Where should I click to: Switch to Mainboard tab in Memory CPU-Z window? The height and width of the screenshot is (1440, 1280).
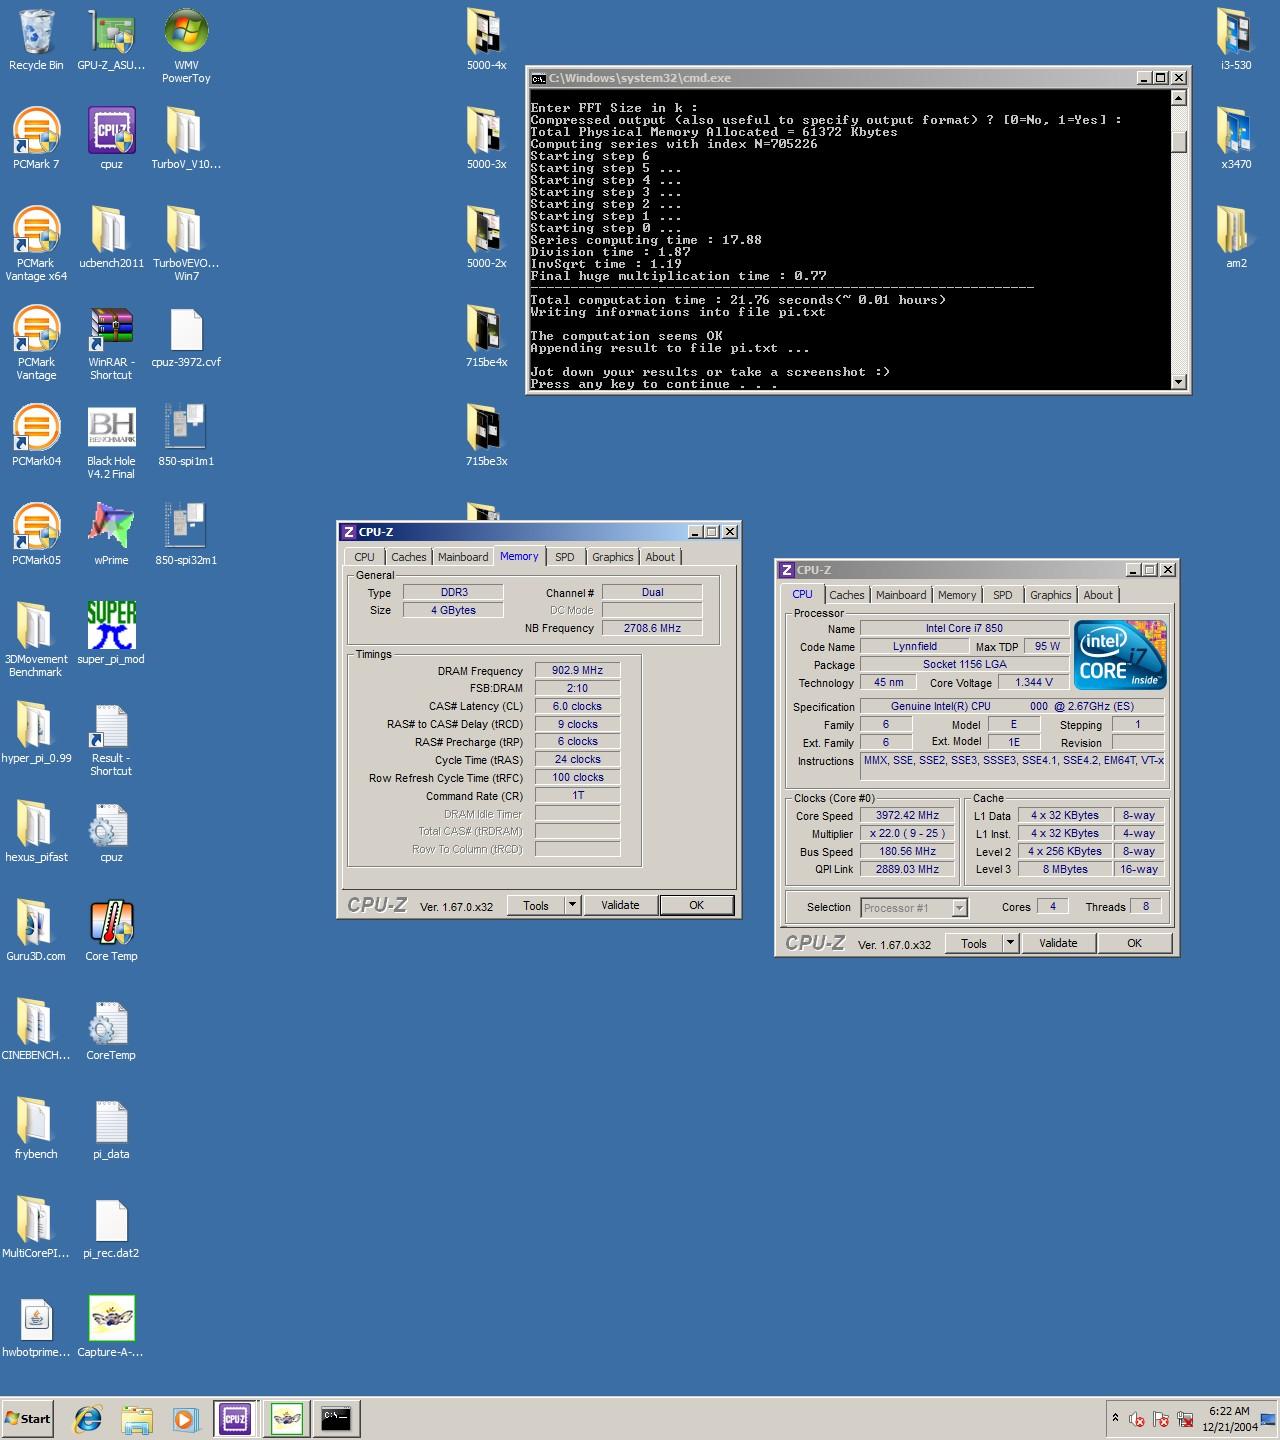point(463,557)
